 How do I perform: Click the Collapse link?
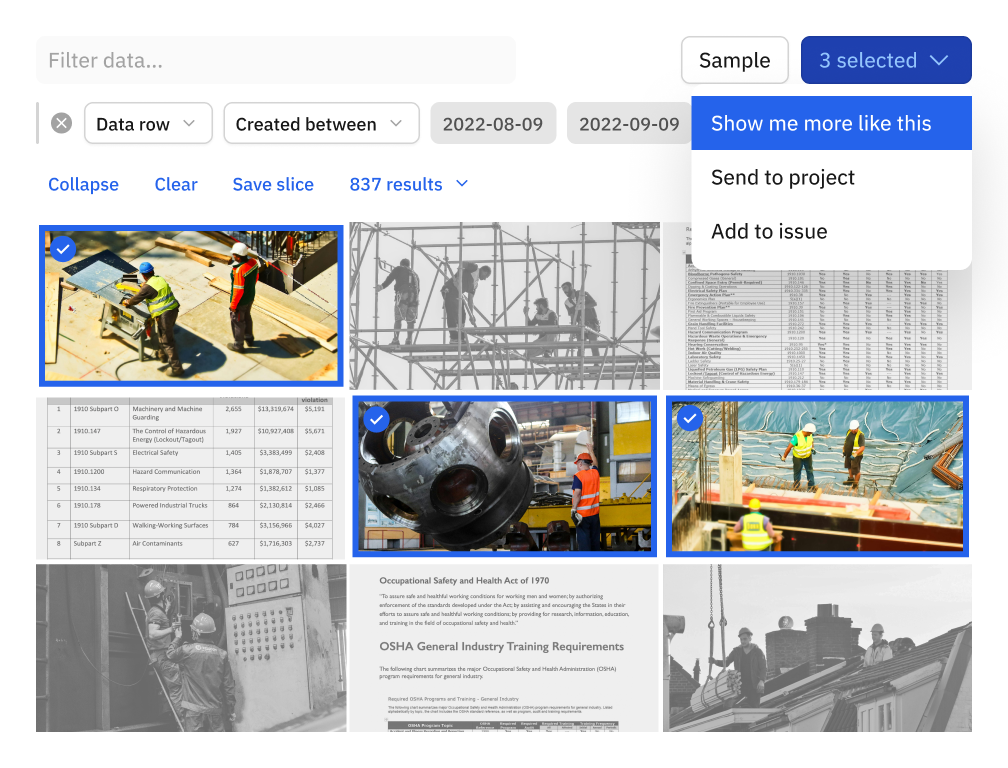tap(83, 184)
